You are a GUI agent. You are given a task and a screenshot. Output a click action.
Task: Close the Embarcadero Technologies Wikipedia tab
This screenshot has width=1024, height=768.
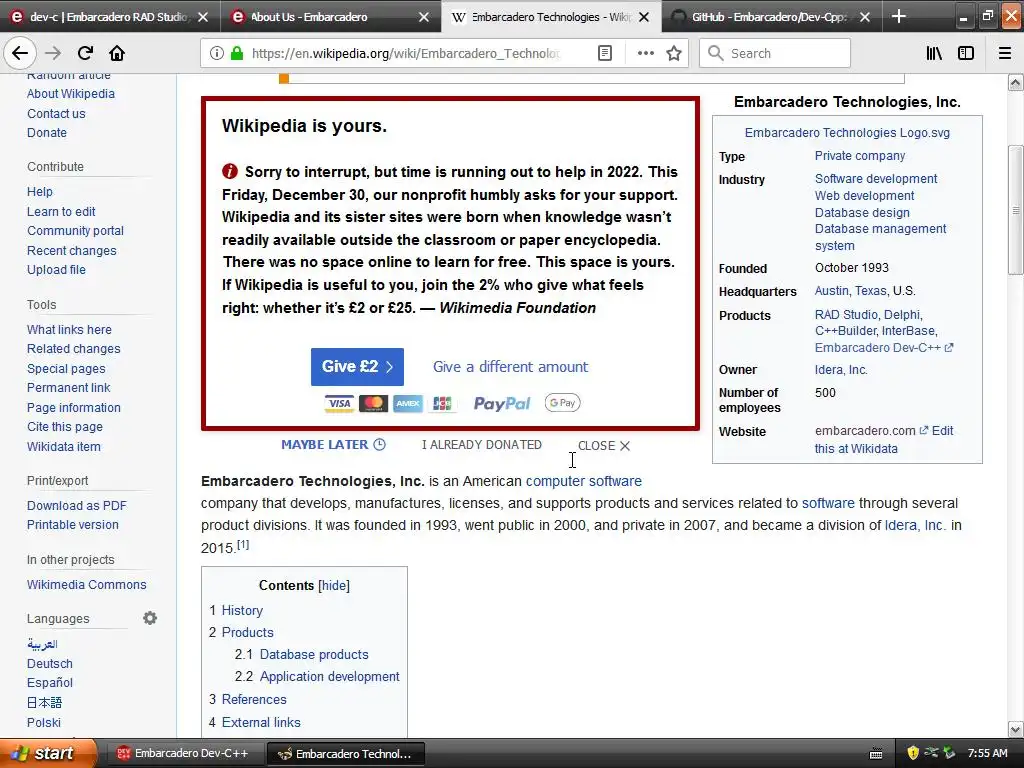coord(644,17)
